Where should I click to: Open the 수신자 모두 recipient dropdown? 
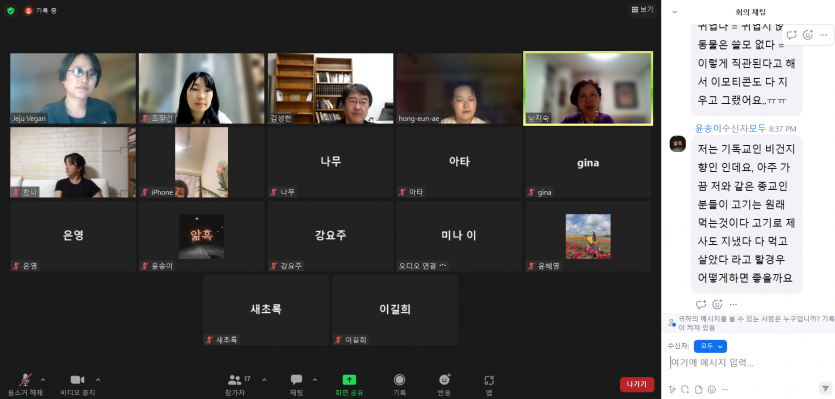(710, 346)
